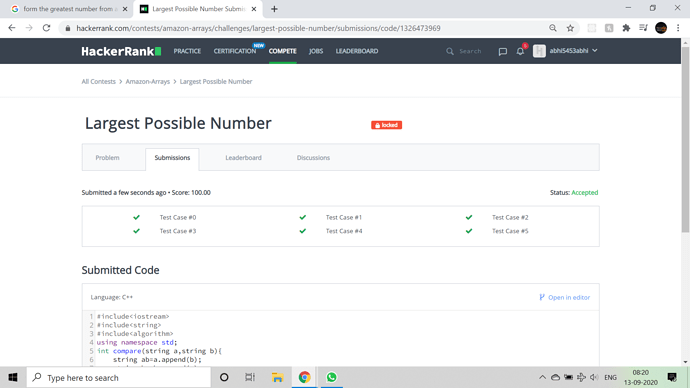Screen dimensions: 690x388
Task: Click the red locked badge
Action: (x=386, y=125)
